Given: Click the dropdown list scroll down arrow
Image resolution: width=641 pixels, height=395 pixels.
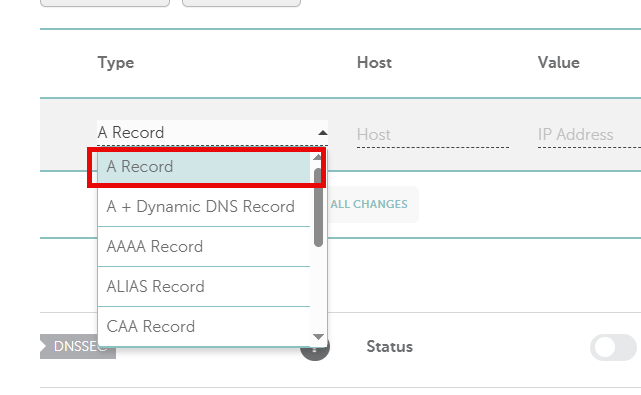Looking at the screenshot, I should point(318,337).
